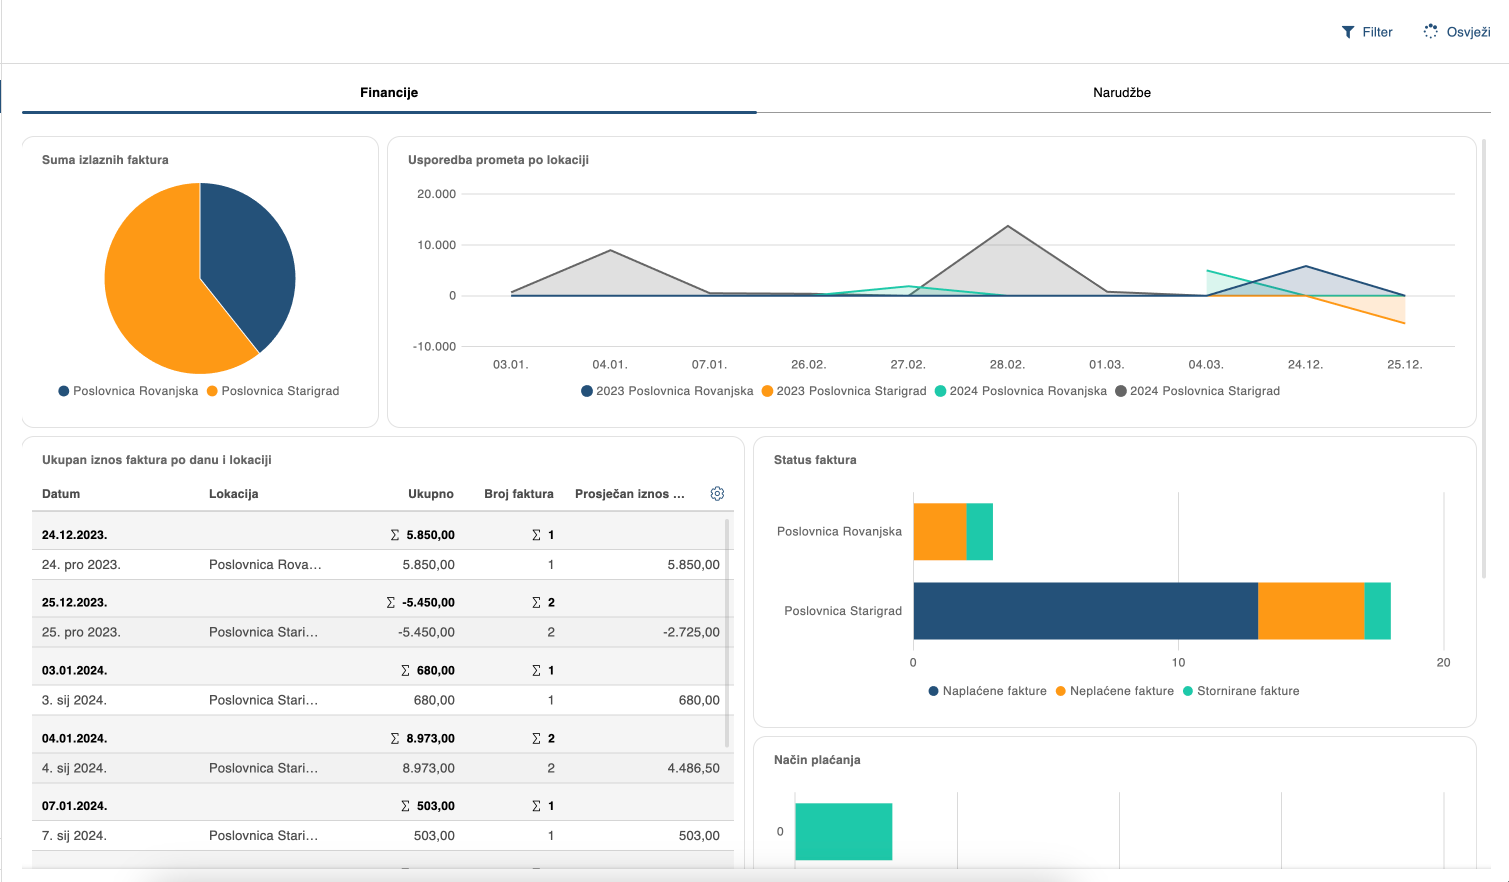The width and height of the screenshot is (1509, 882).
Task: Click the sum icon beside 680,00 total
Action: pos(405,671)
